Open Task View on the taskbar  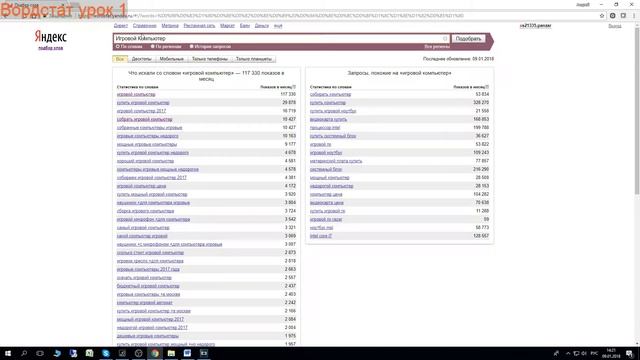click(x=40, y=353)
